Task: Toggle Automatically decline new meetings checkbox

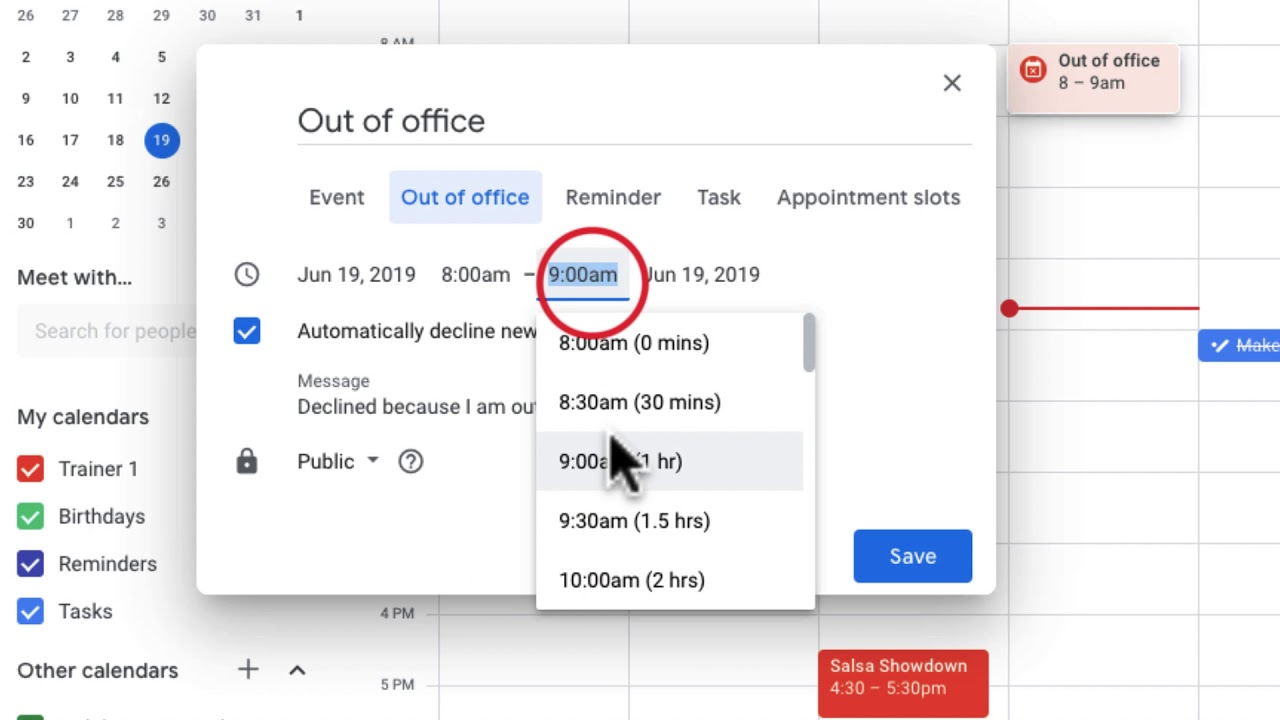Action: point(246,331)
